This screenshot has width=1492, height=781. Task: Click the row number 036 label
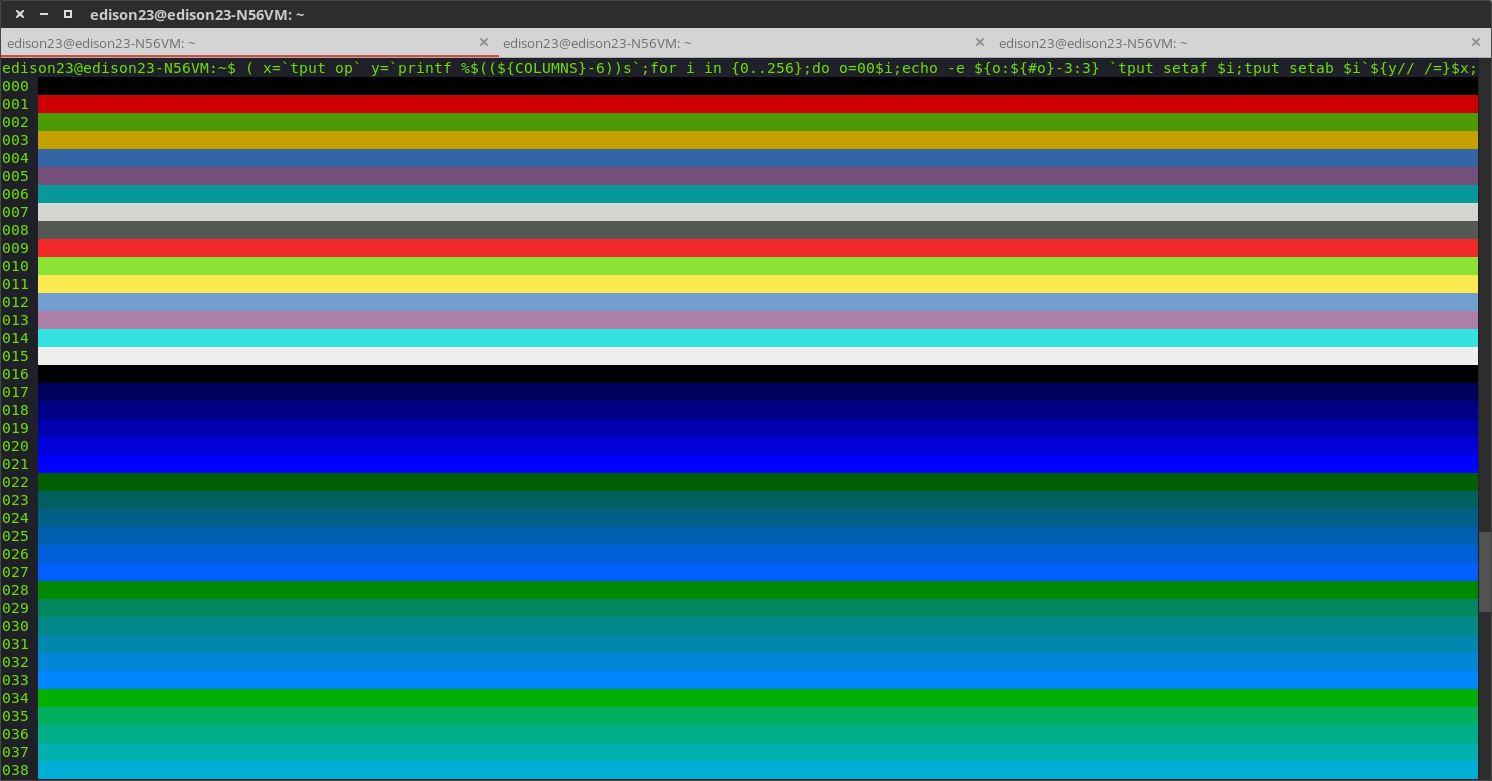pos(16,734)
